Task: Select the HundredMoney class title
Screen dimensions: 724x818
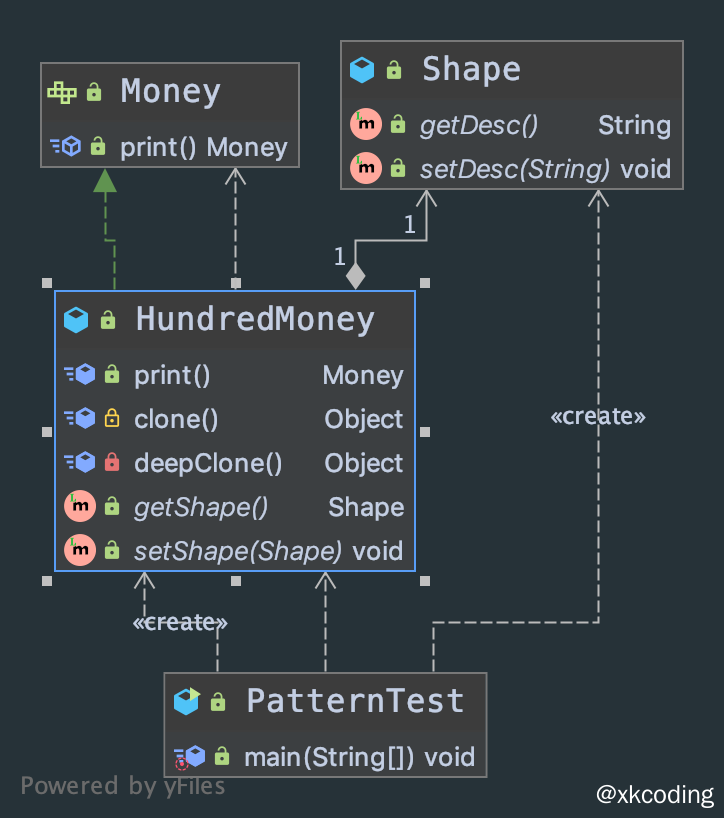Action: point(255,320)
